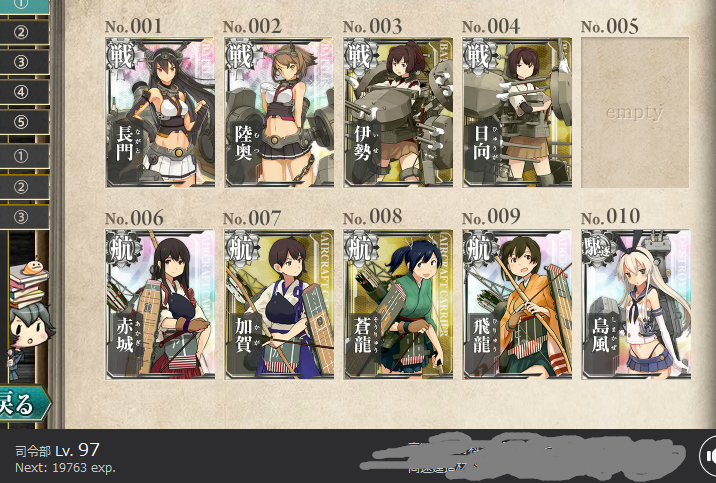Go to page ⑤ tab
This screenshot has height=483, width=716.
(x=24, y=122)
